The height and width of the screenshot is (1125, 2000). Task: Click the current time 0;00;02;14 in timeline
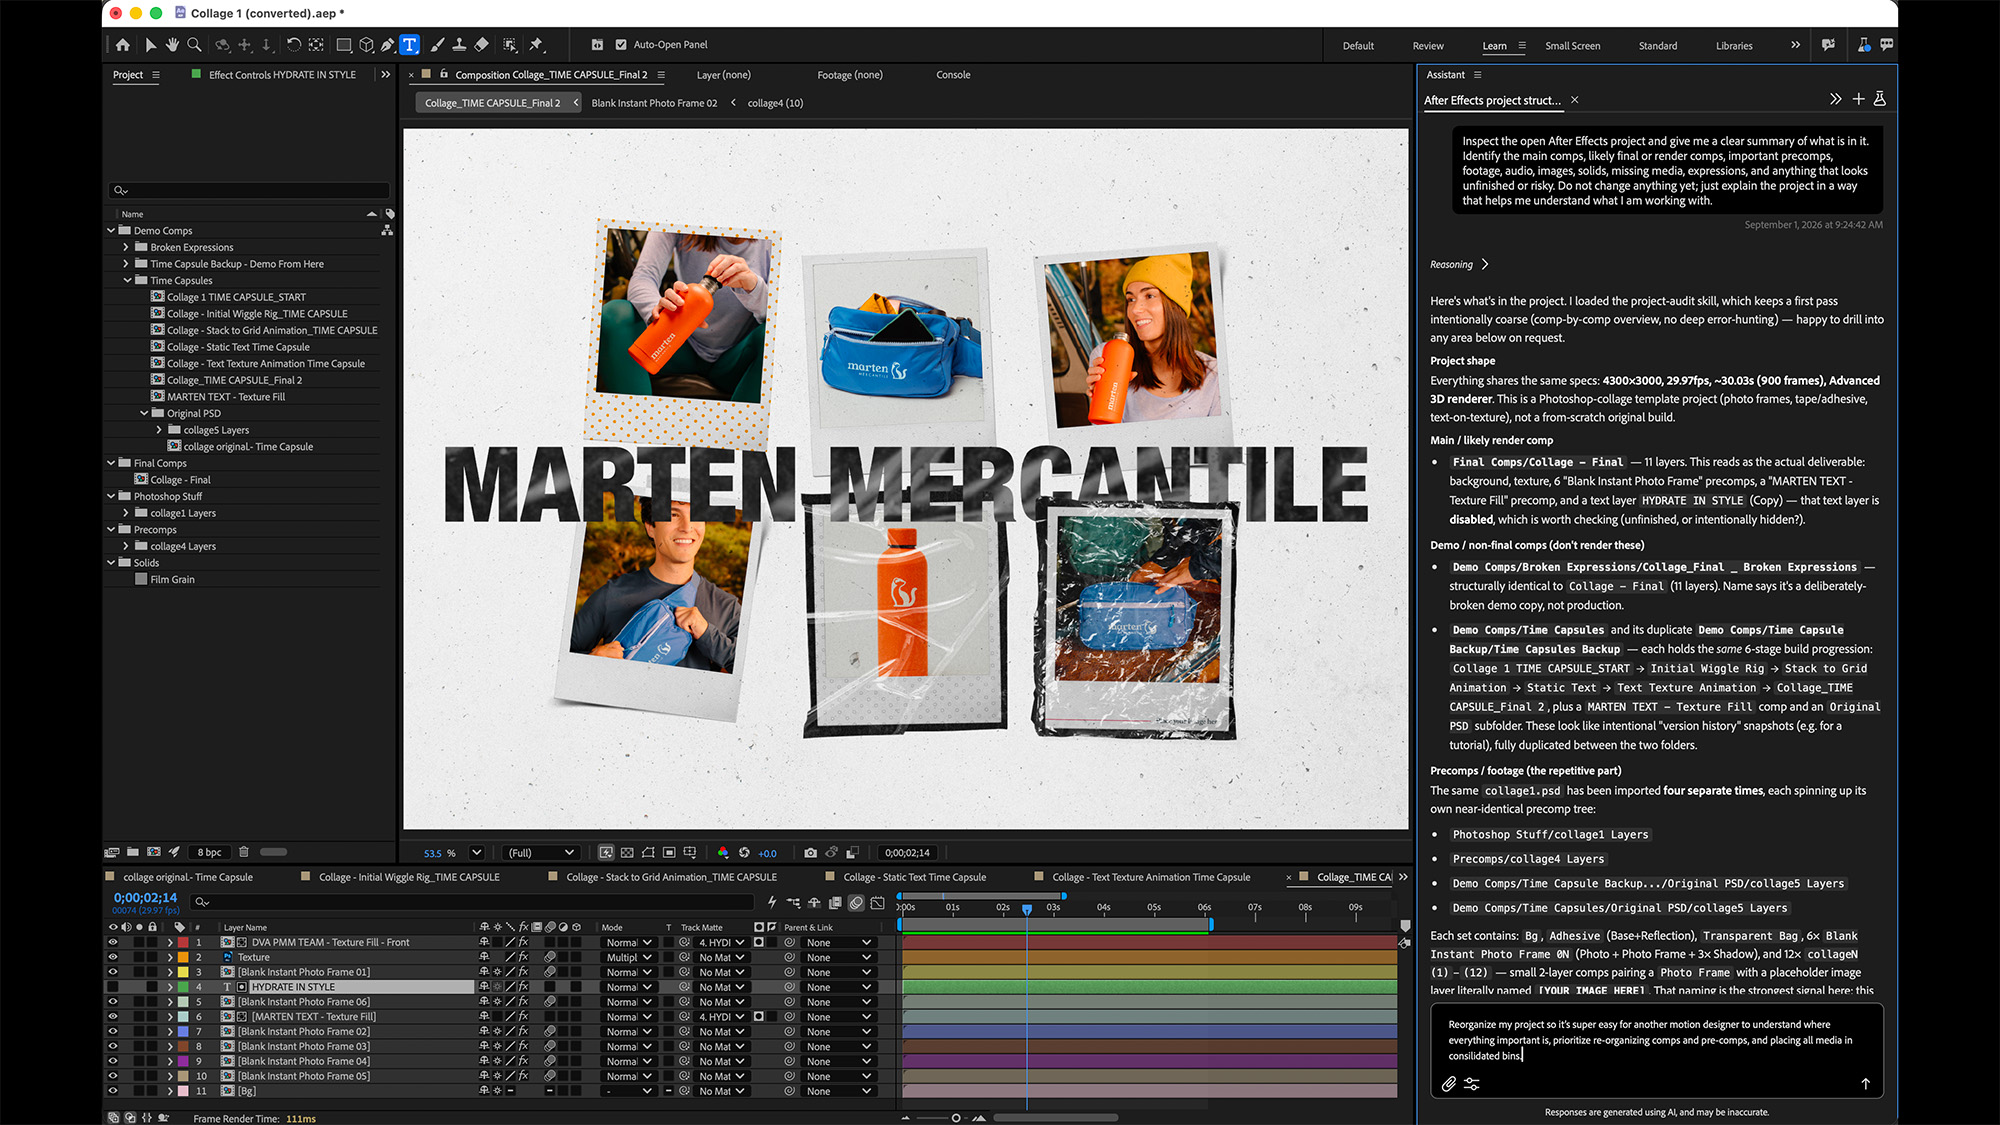[x=145, y=898]
